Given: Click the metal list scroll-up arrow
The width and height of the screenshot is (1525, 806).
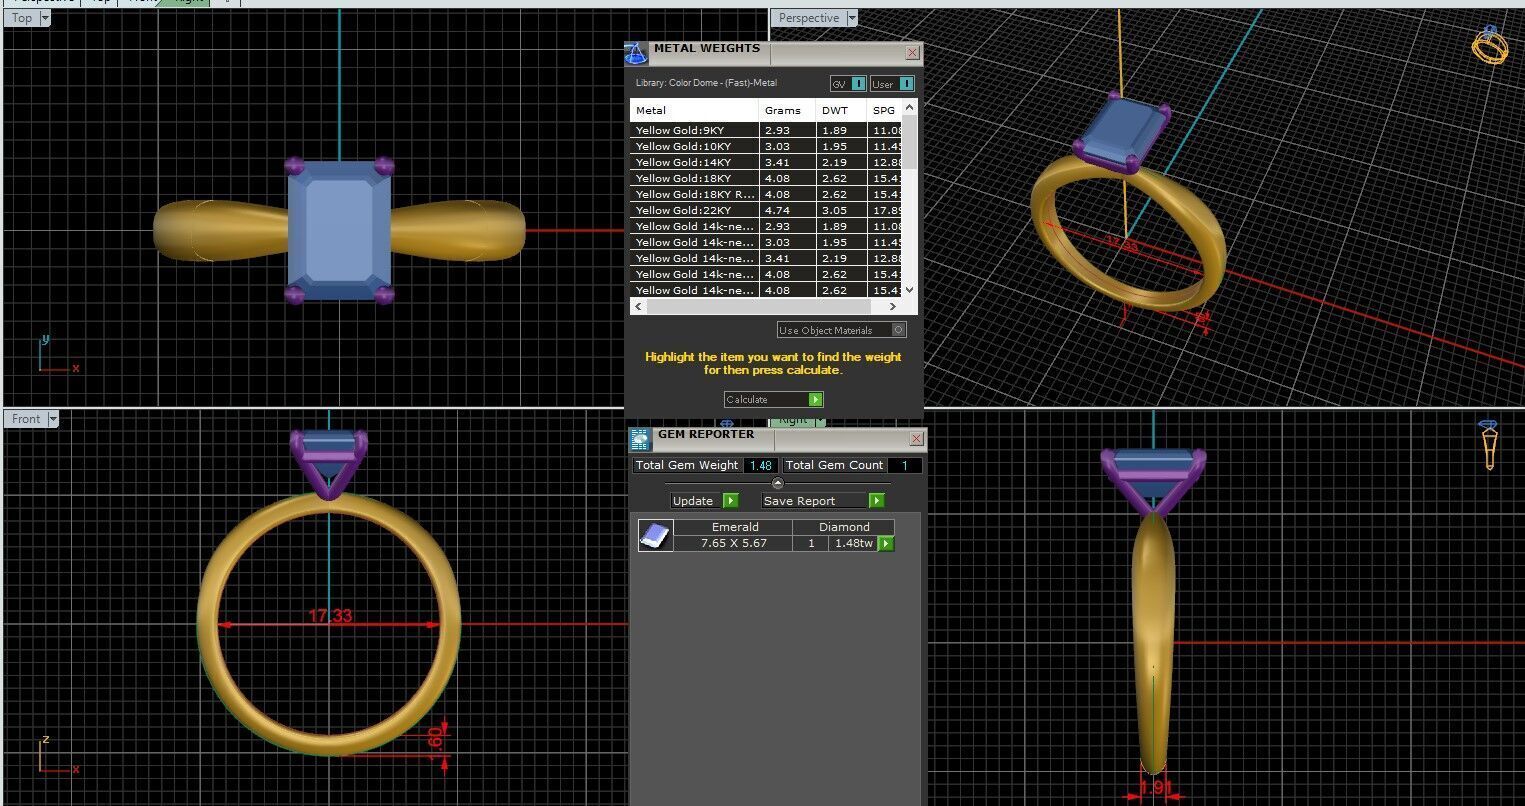Looking at the screenshot, I should pyautogui.click(x=909, y=107).
